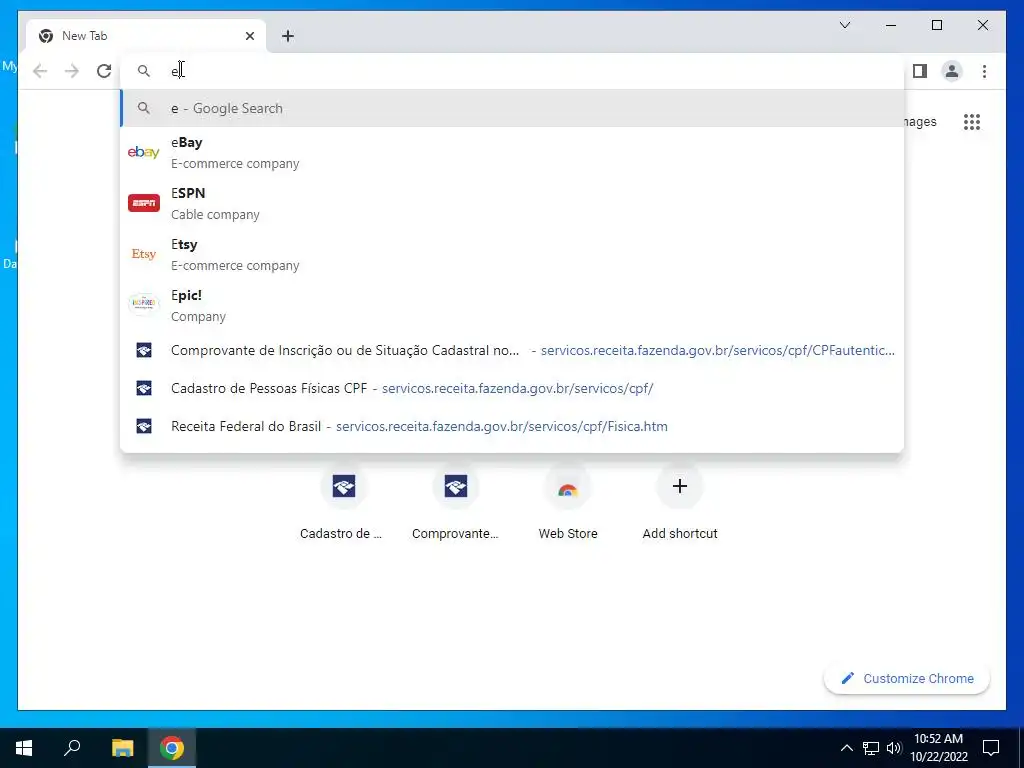Select the Epic! company suggestion

point(513,306)
